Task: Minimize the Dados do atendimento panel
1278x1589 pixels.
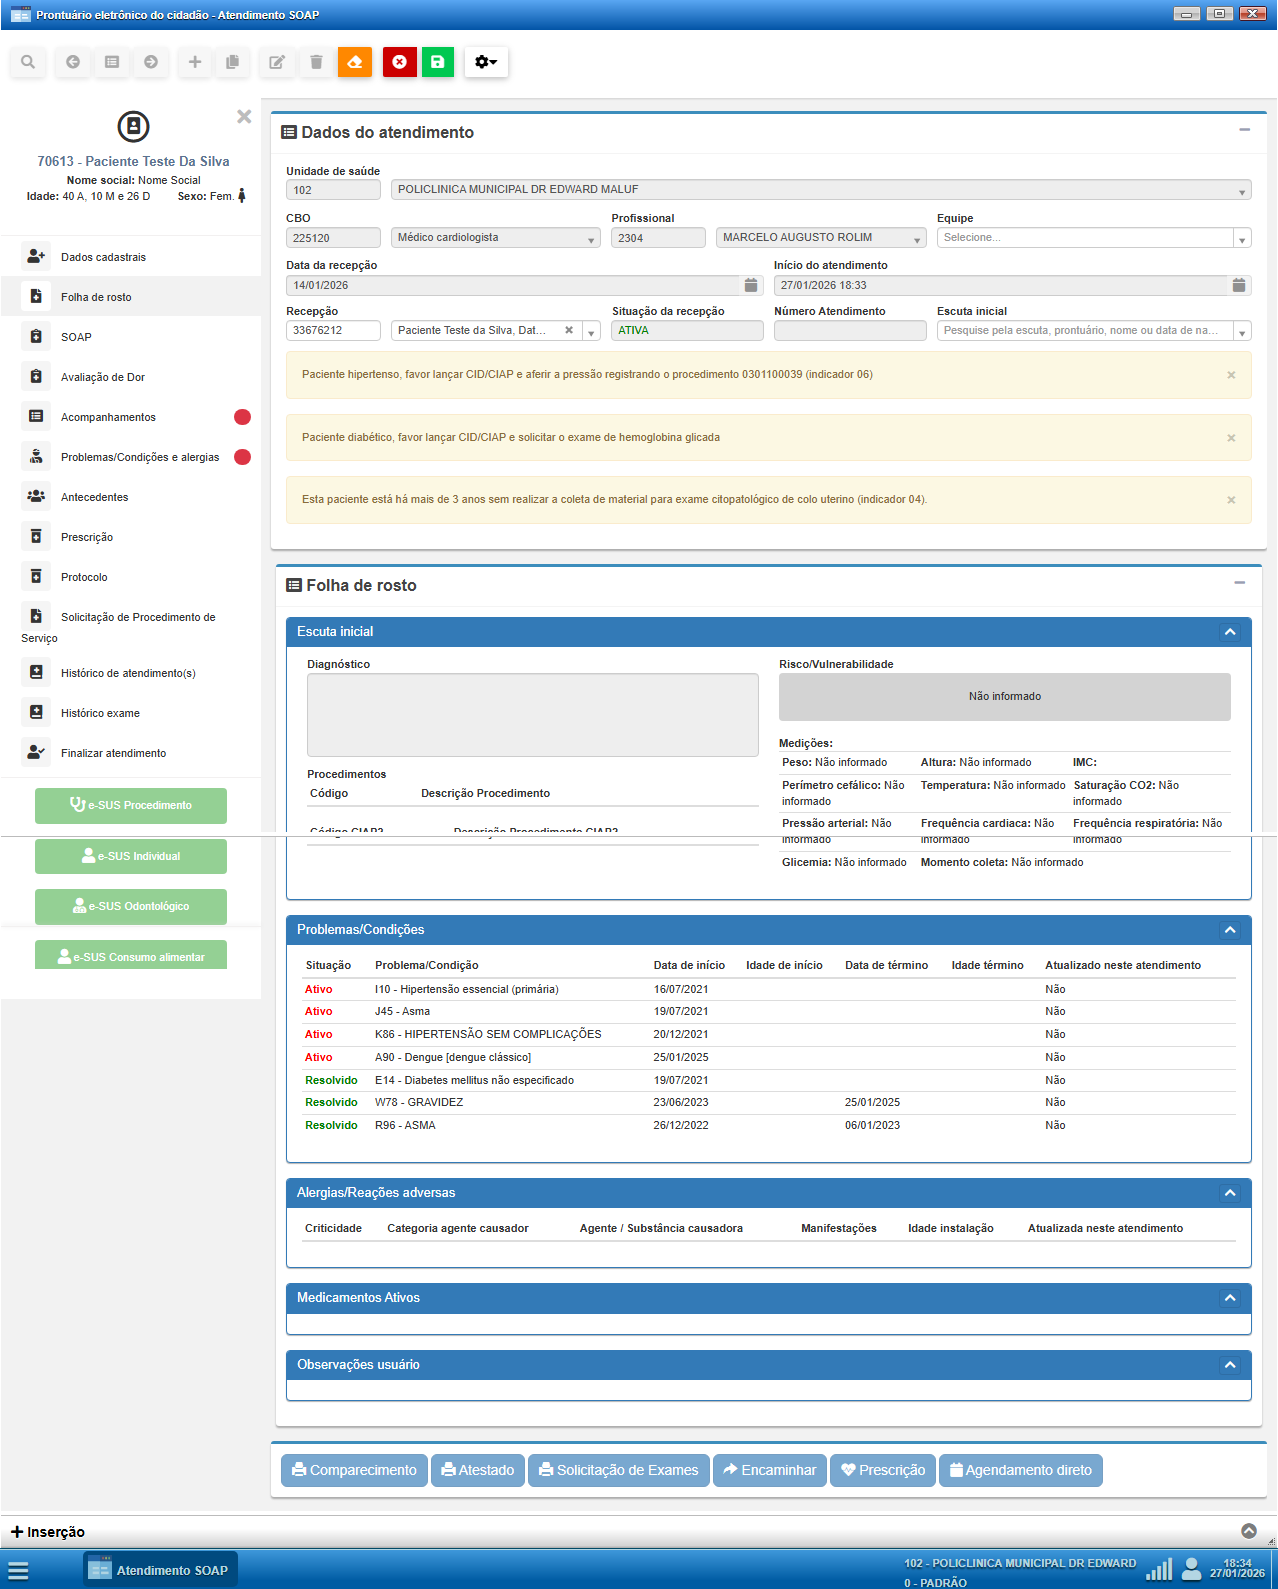Action: pyautogui.click(x=1244, y=130)
